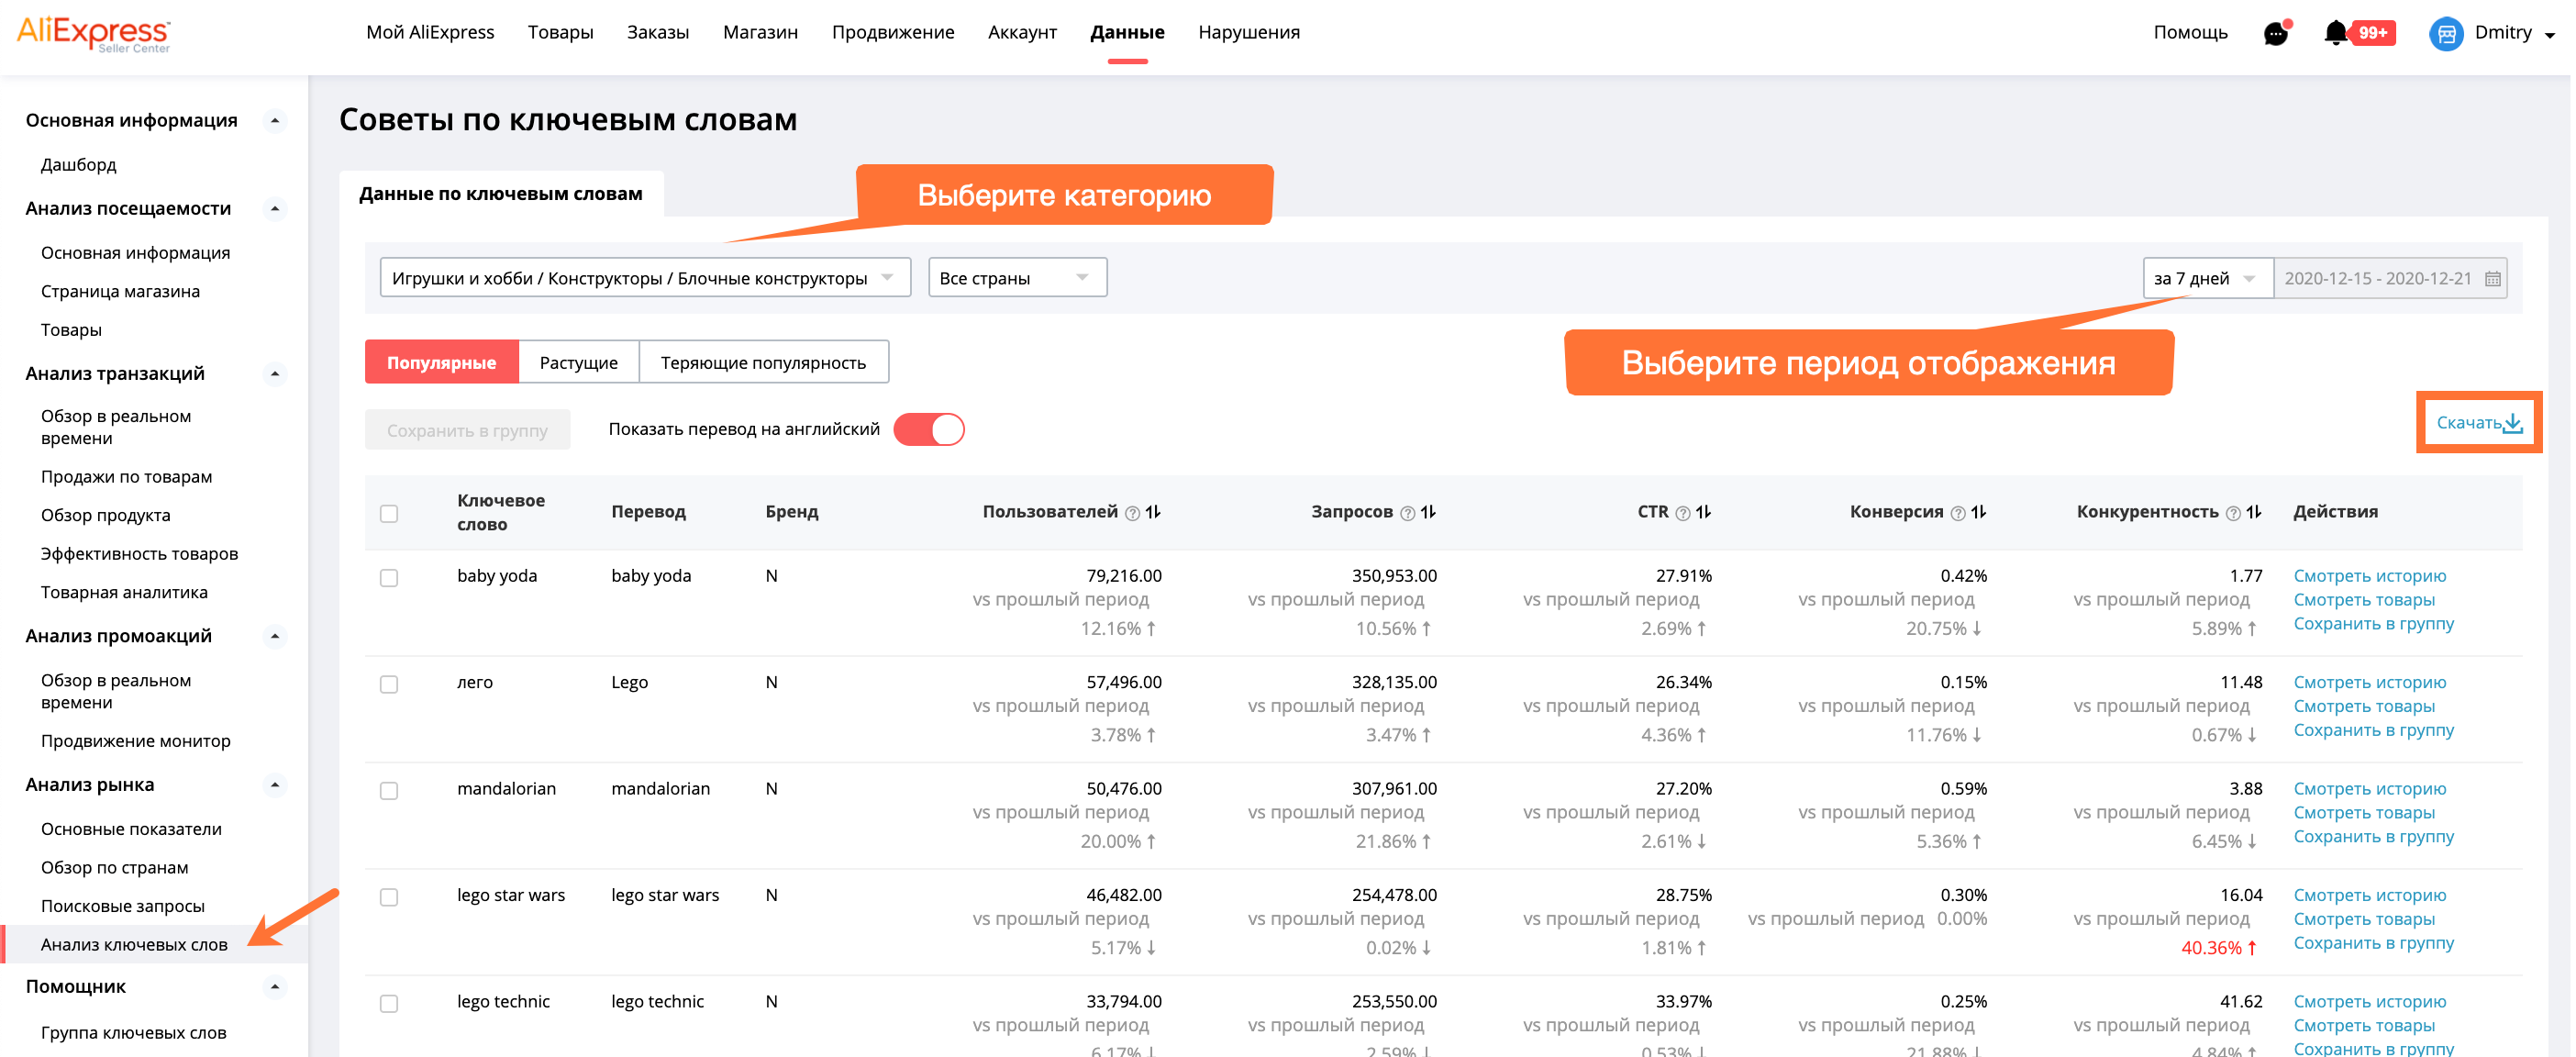This screenshot has height=1057, width=2576.
Task: Sort by Запросов column arrows
Action: pyautogui.click(x=1430, y=512)
